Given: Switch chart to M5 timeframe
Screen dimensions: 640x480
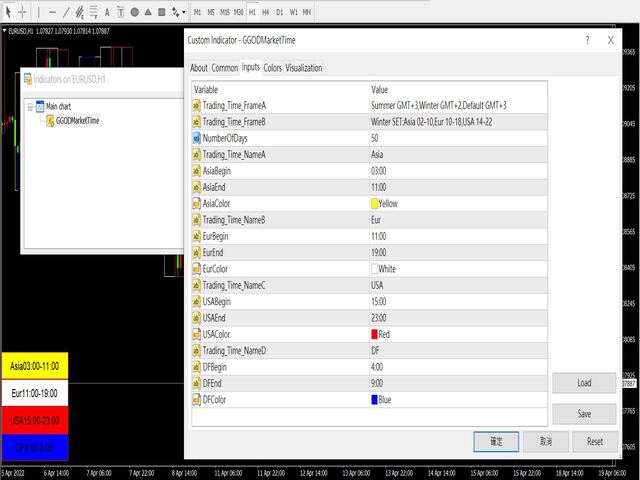Looking at the screenshot, I should 211,12.
